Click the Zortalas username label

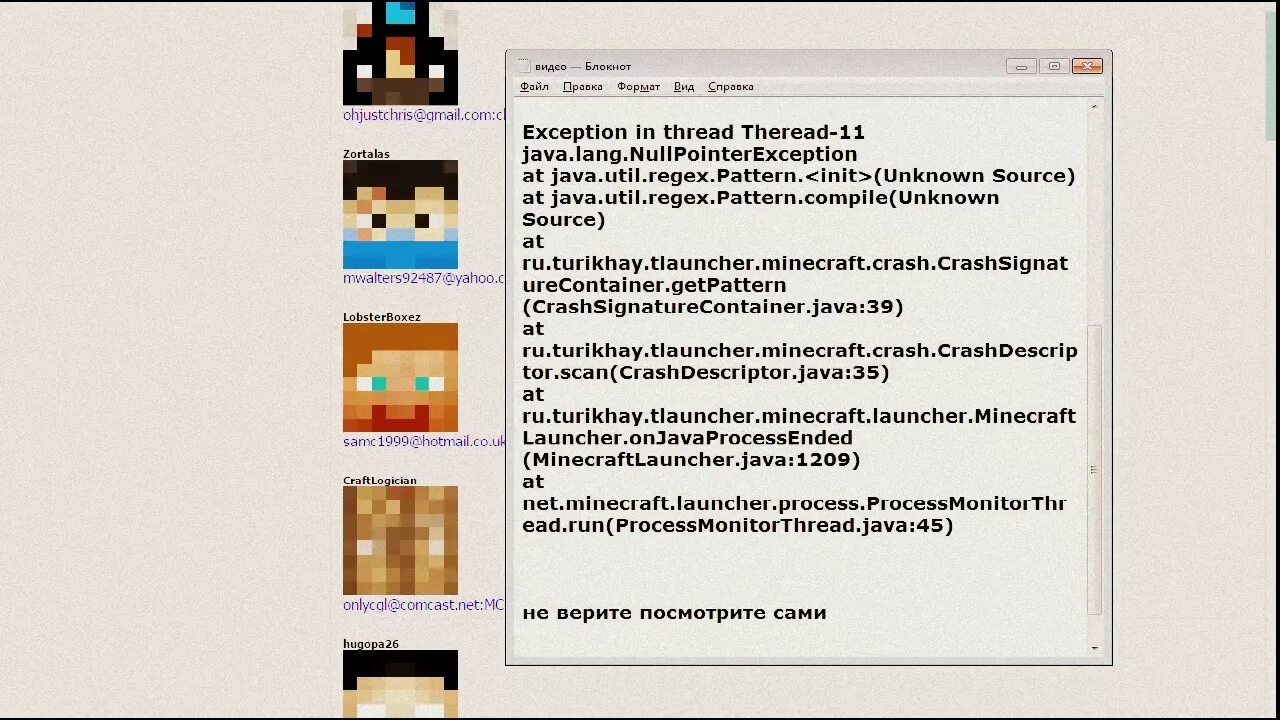point(366,154)
